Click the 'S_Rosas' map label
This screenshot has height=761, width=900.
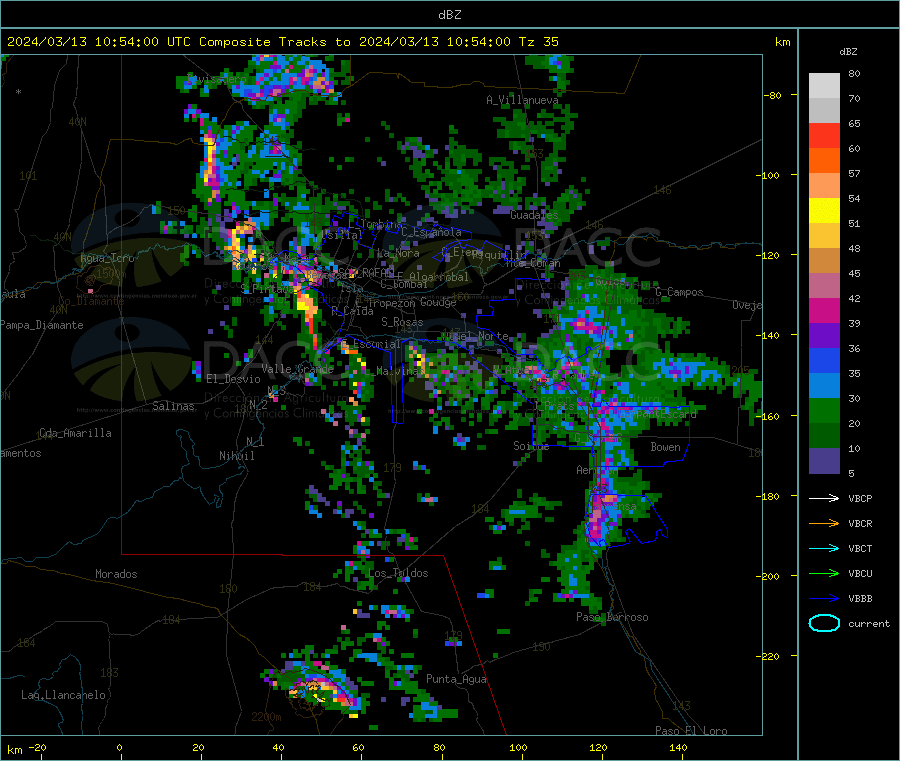pyautogui.click(x=402, y=322)
